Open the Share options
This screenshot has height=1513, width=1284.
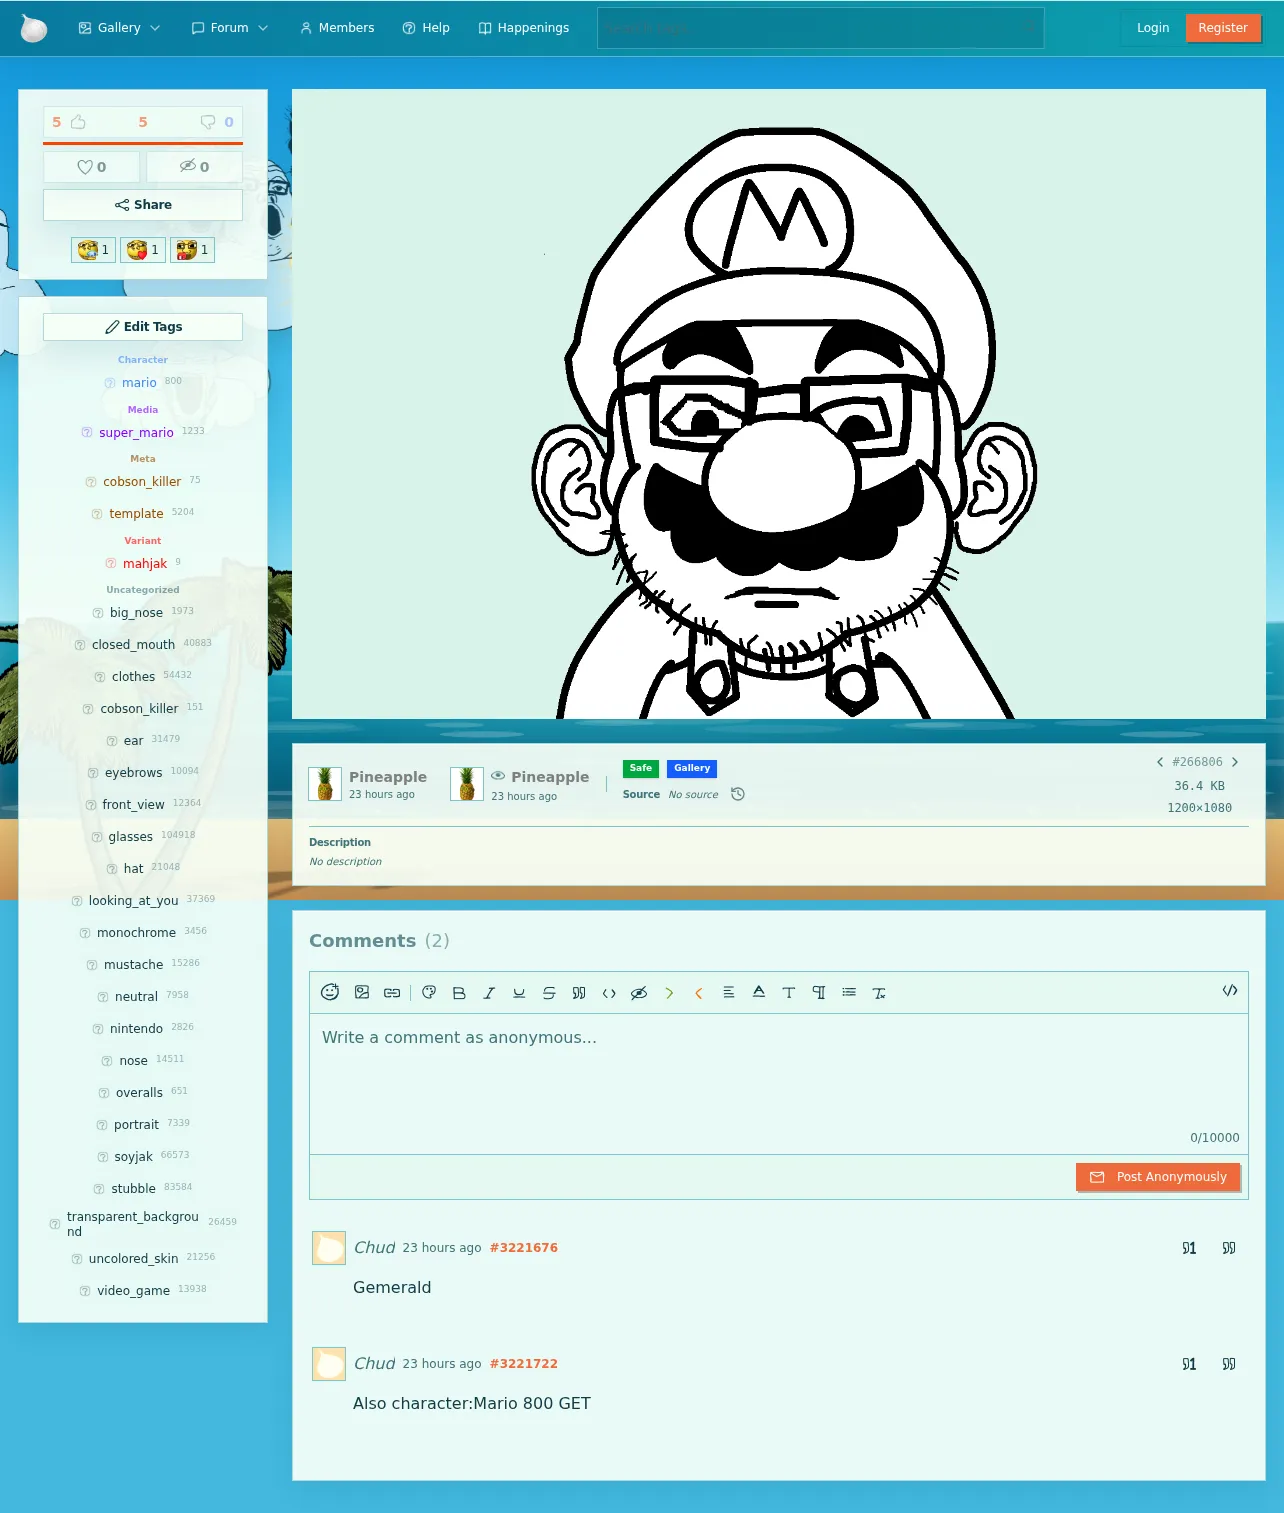coord(143,205)
